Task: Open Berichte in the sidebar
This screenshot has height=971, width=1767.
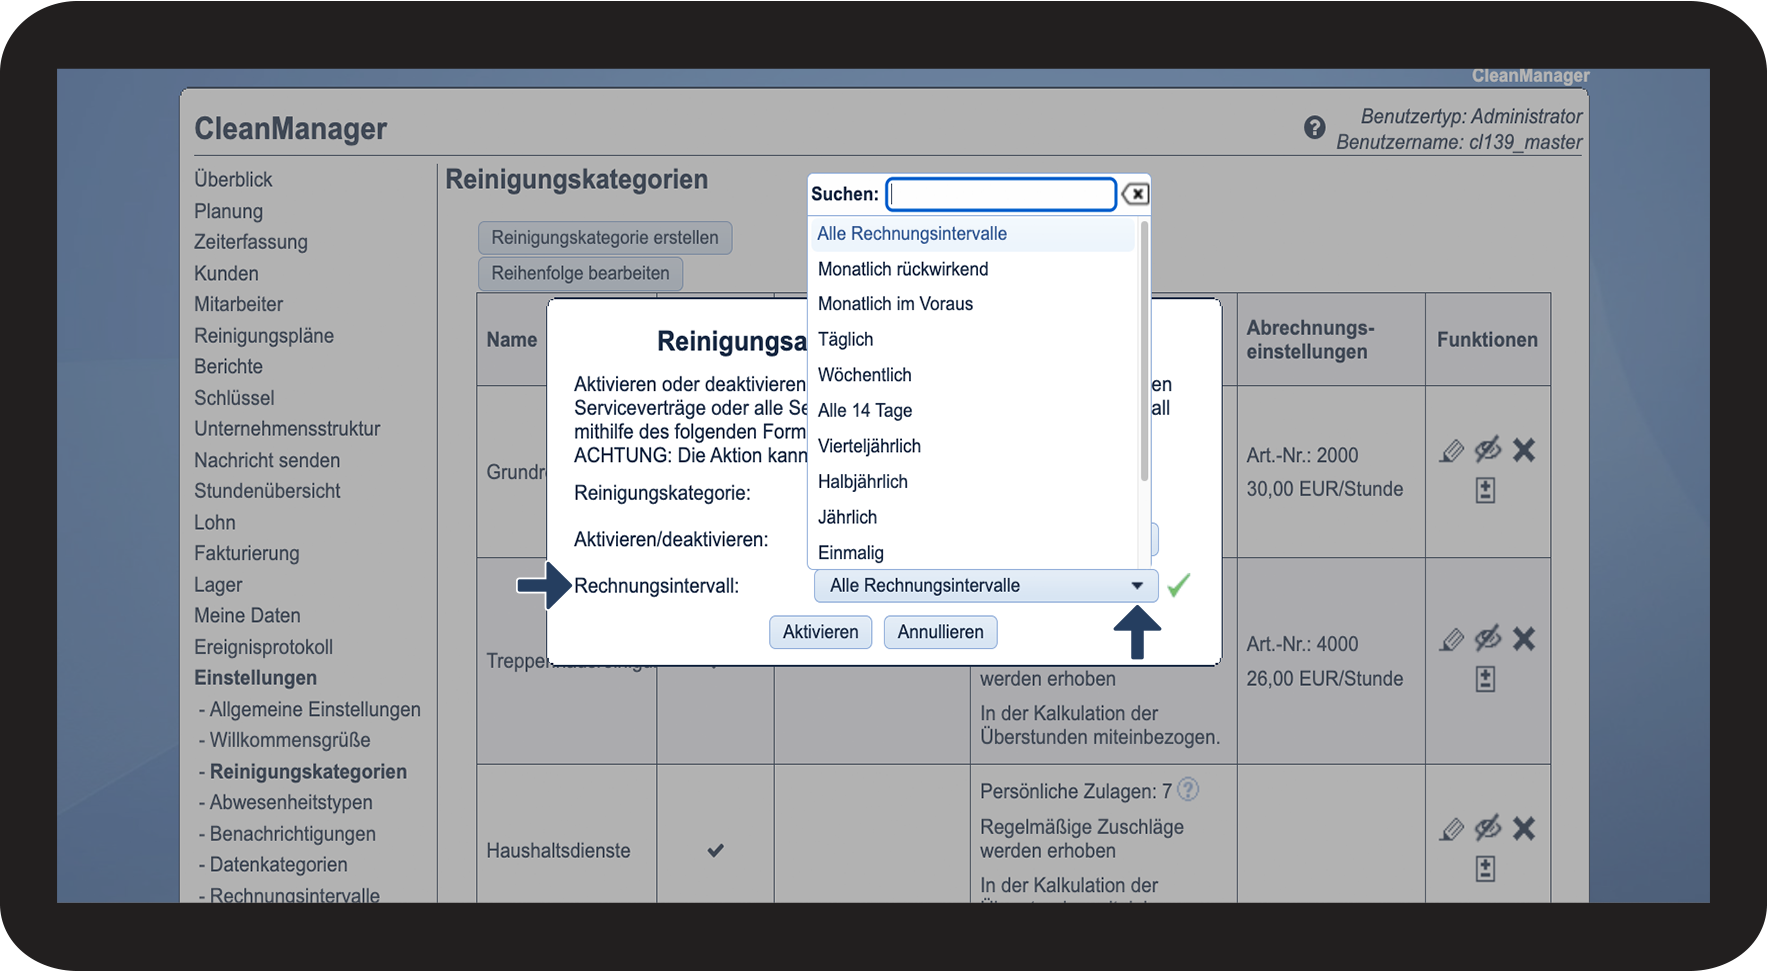Action: (229, 367)
